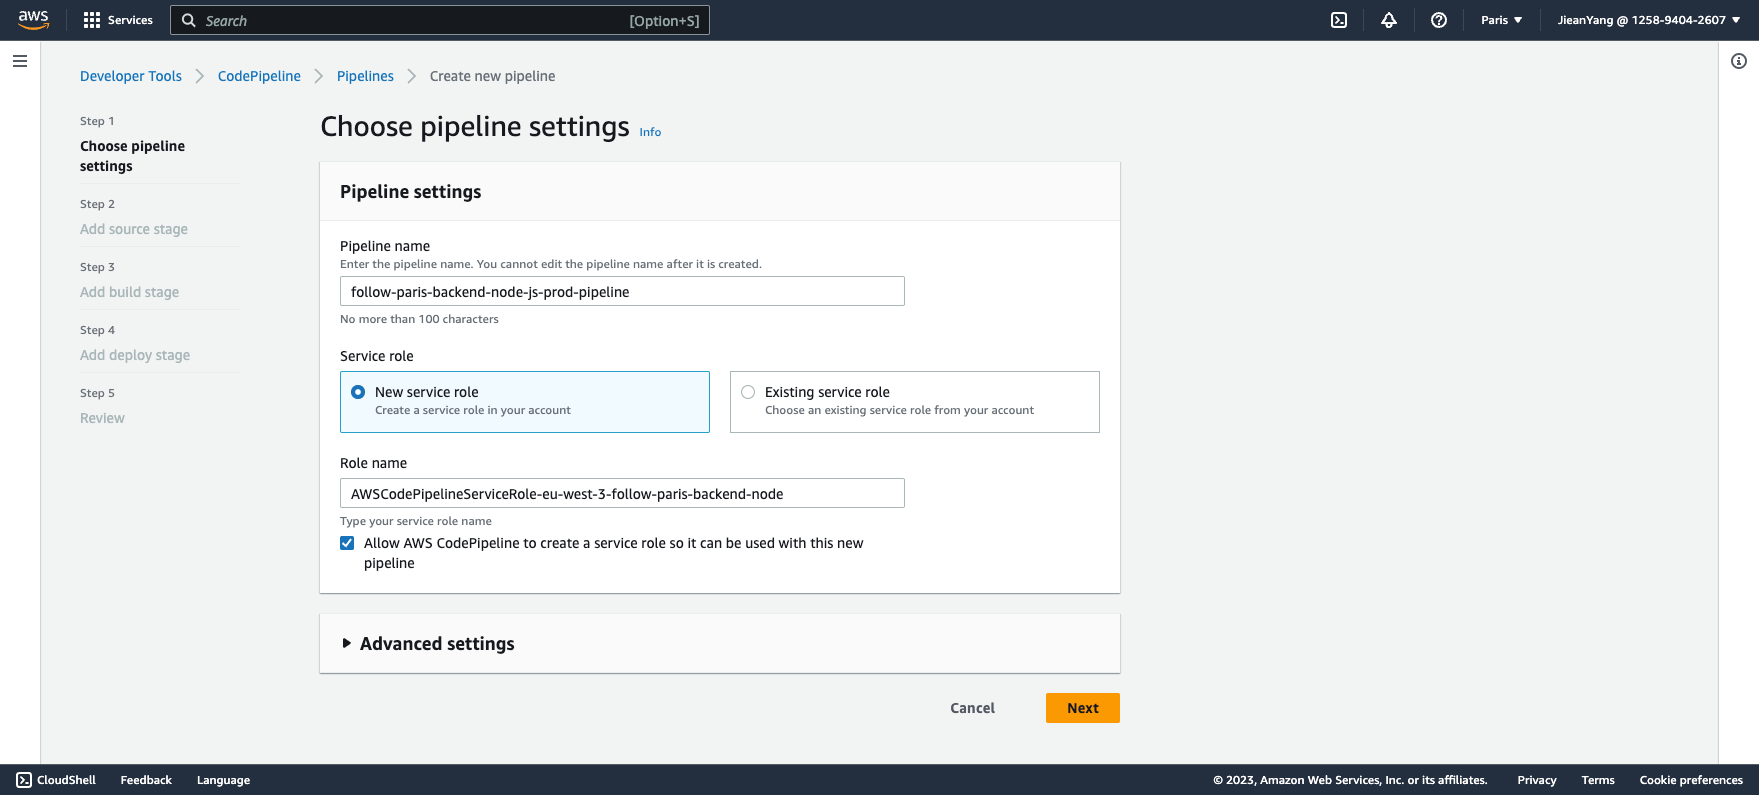The width and height of the screenshot is (1759, 795).
Task: Go to Developer Tools breadcrumb
Action: pos(131,76)
